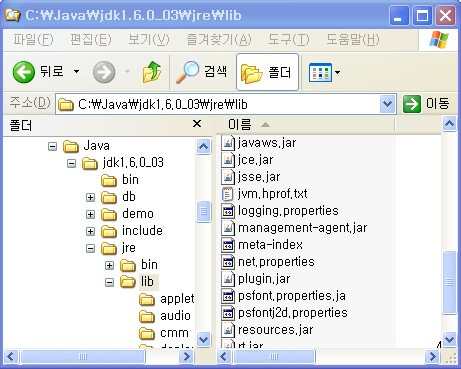461x369 pixels.
Task: Go up one folder level
Action: (x=152, y=72)
